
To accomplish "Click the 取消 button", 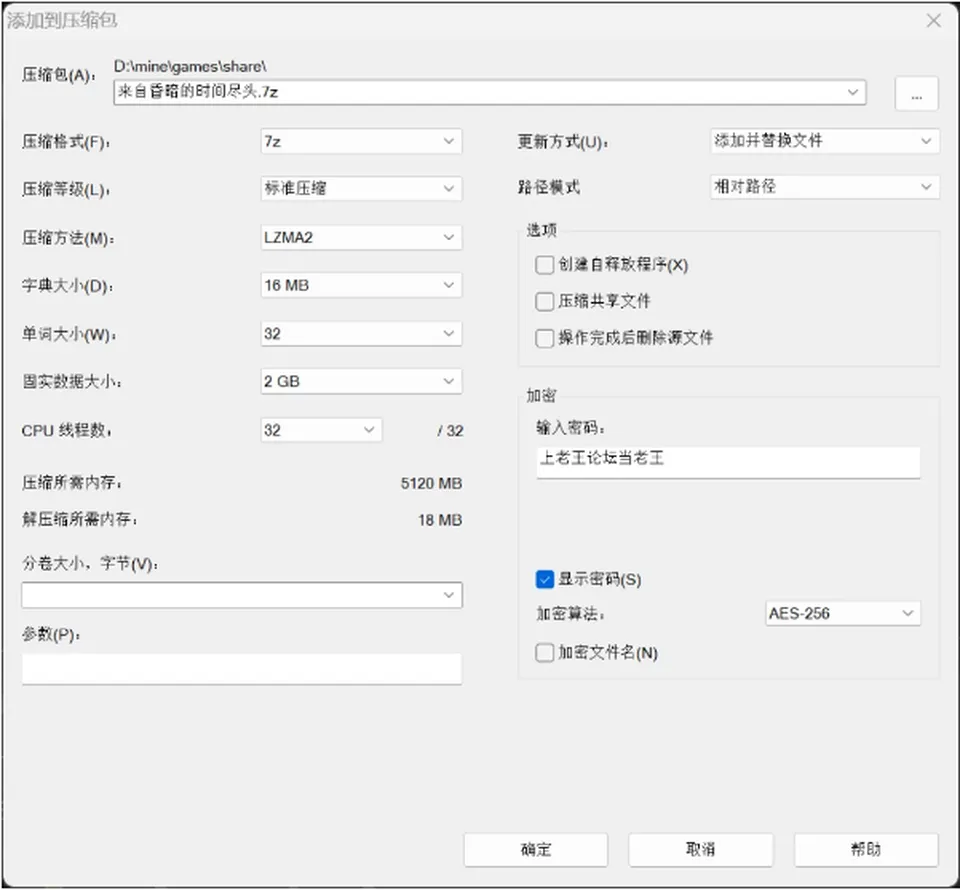I will click(700, 850).
